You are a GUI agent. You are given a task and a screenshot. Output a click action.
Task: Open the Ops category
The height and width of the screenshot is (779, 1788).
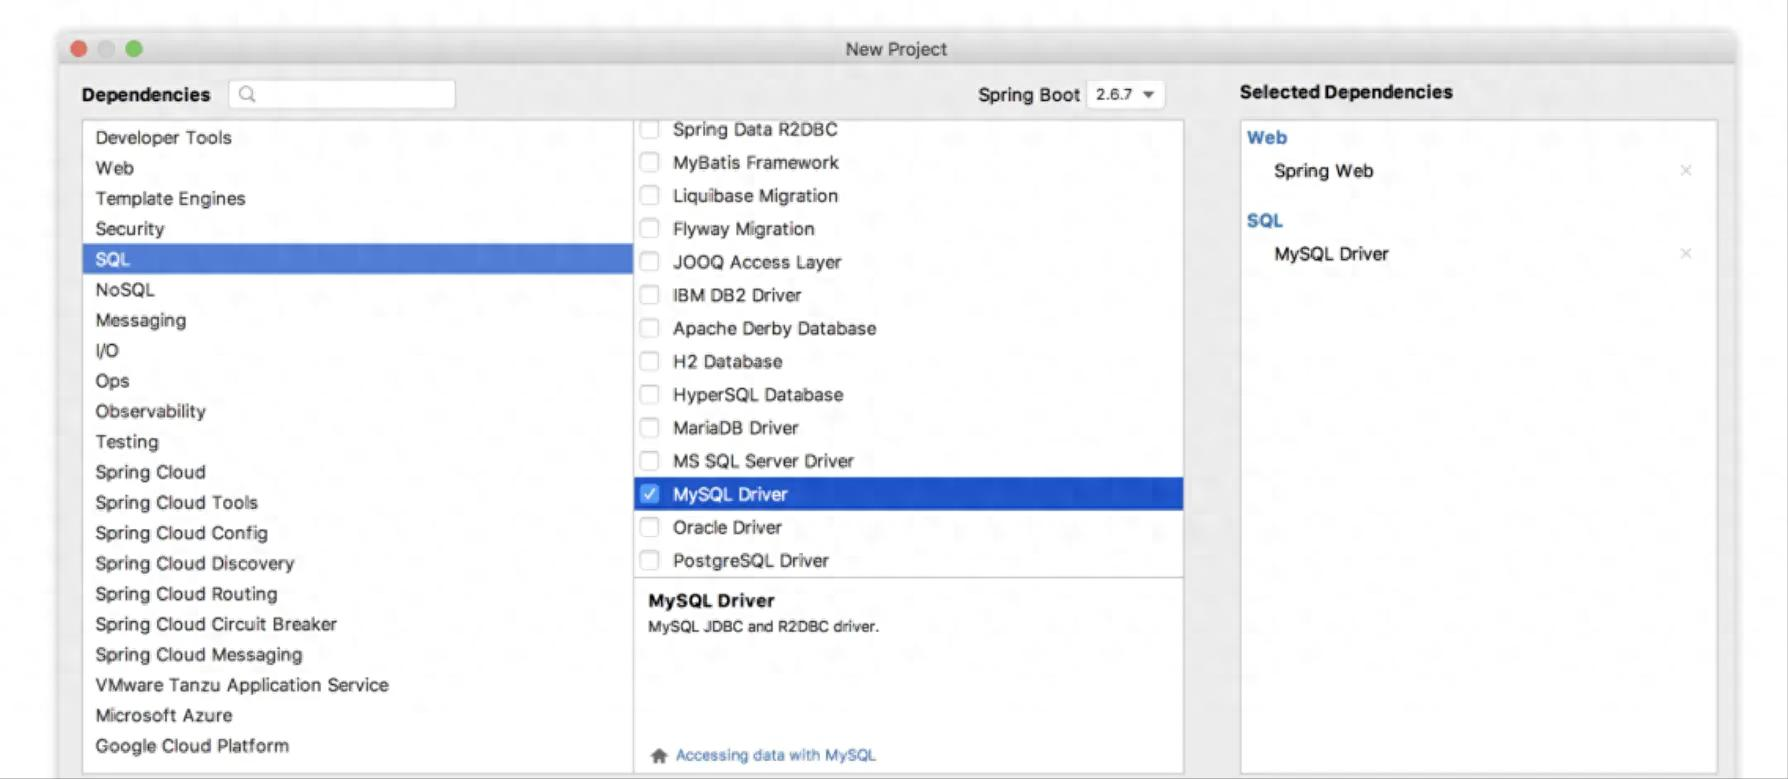[x=358, y=381]
